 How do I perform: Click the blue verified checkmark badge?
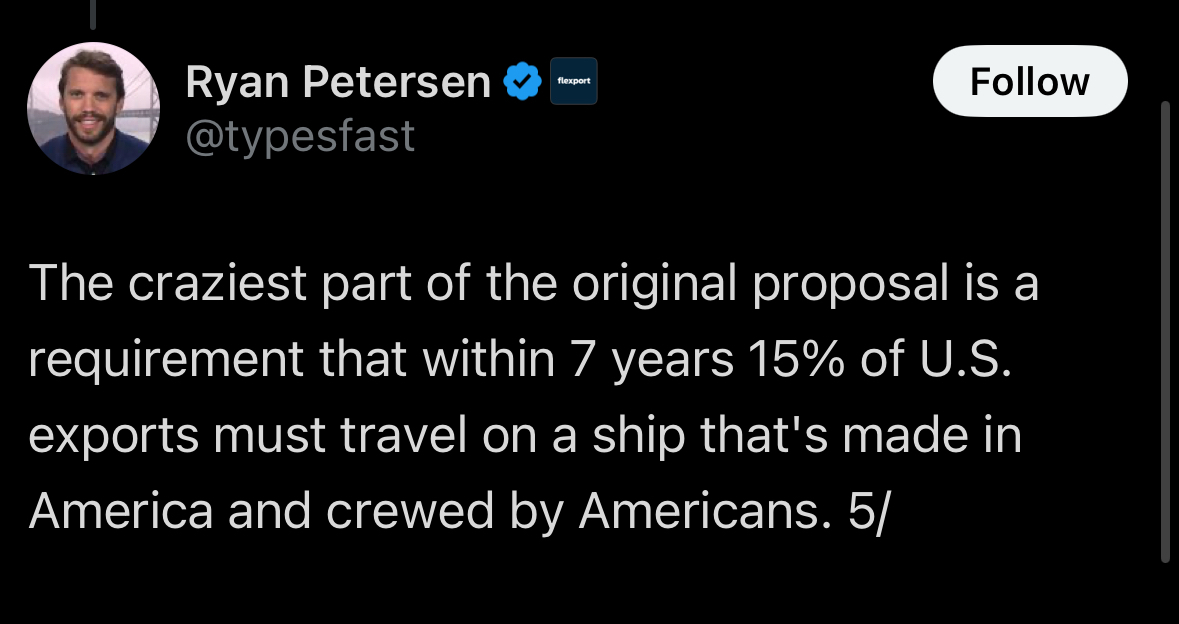pyautogui.click(x=523, y=82)
